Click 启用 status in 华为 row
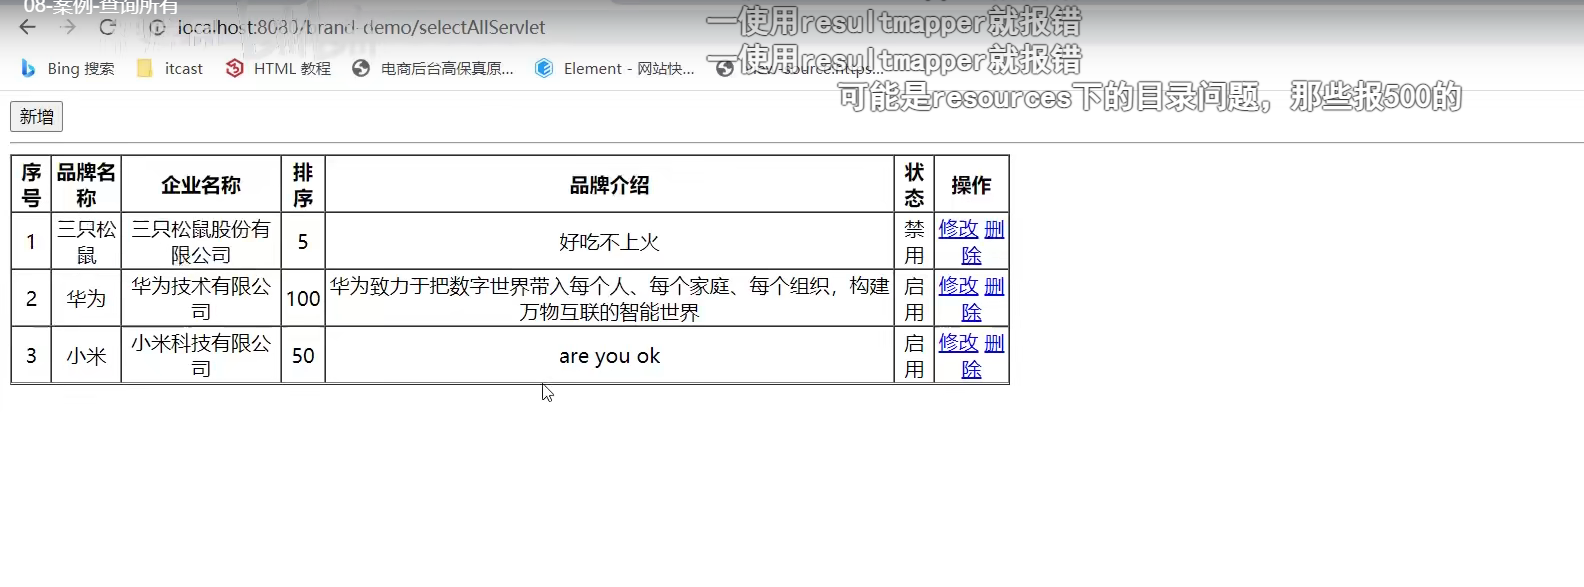The image size is (1584, 587). [x=914, y=299]
